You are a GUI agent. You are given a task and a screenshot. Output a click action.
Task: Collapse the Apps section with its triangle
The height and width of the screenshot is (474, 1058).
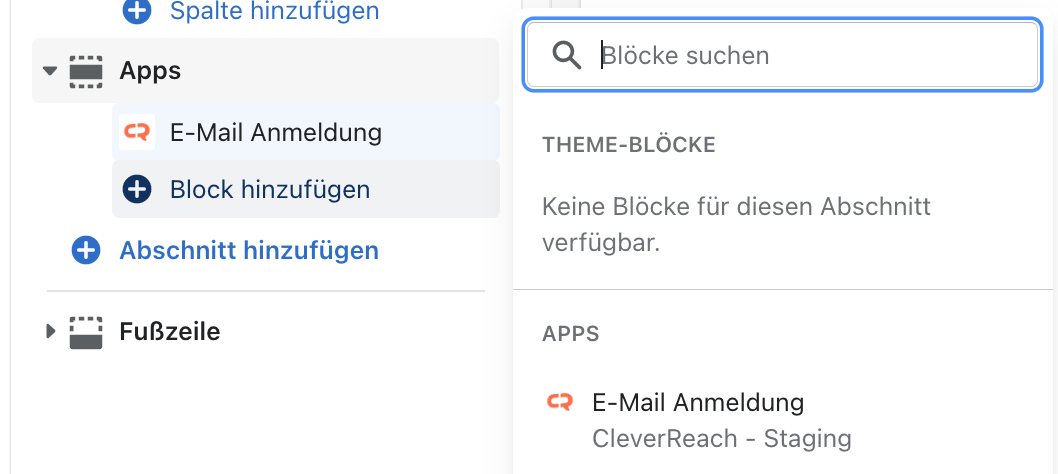pyautogui.click(x=50, y=71)
